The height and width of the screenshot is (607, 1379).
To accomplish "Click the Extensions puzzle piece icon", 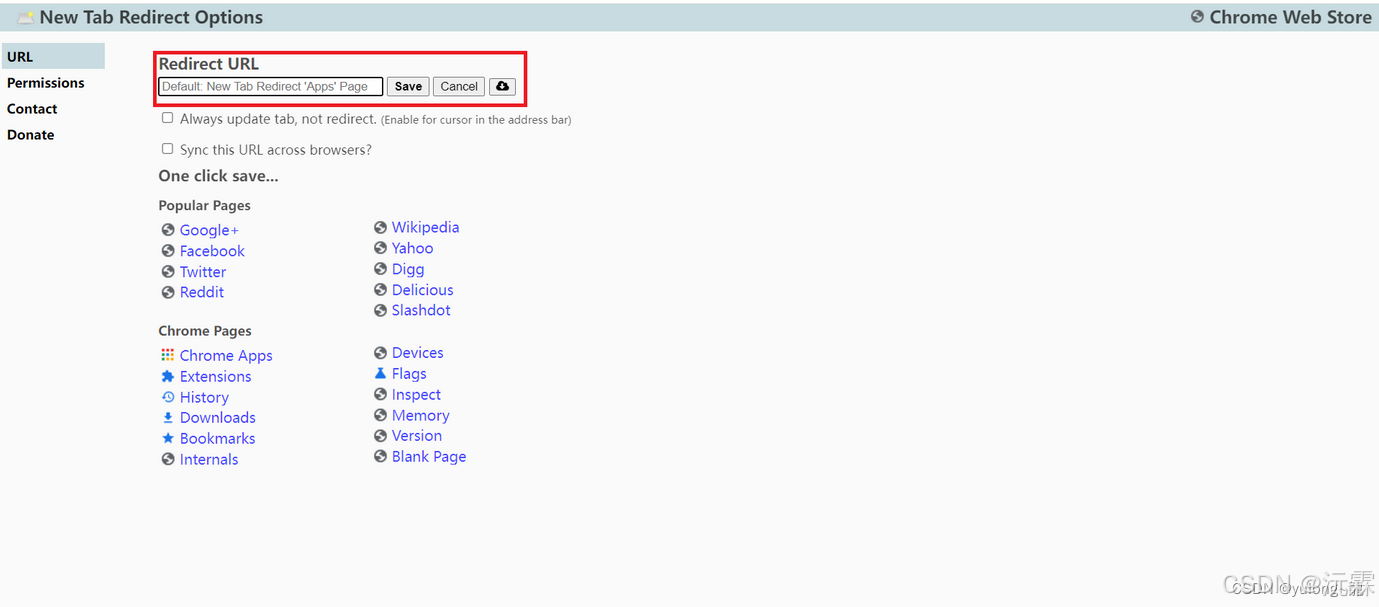I will pos(168,376).
